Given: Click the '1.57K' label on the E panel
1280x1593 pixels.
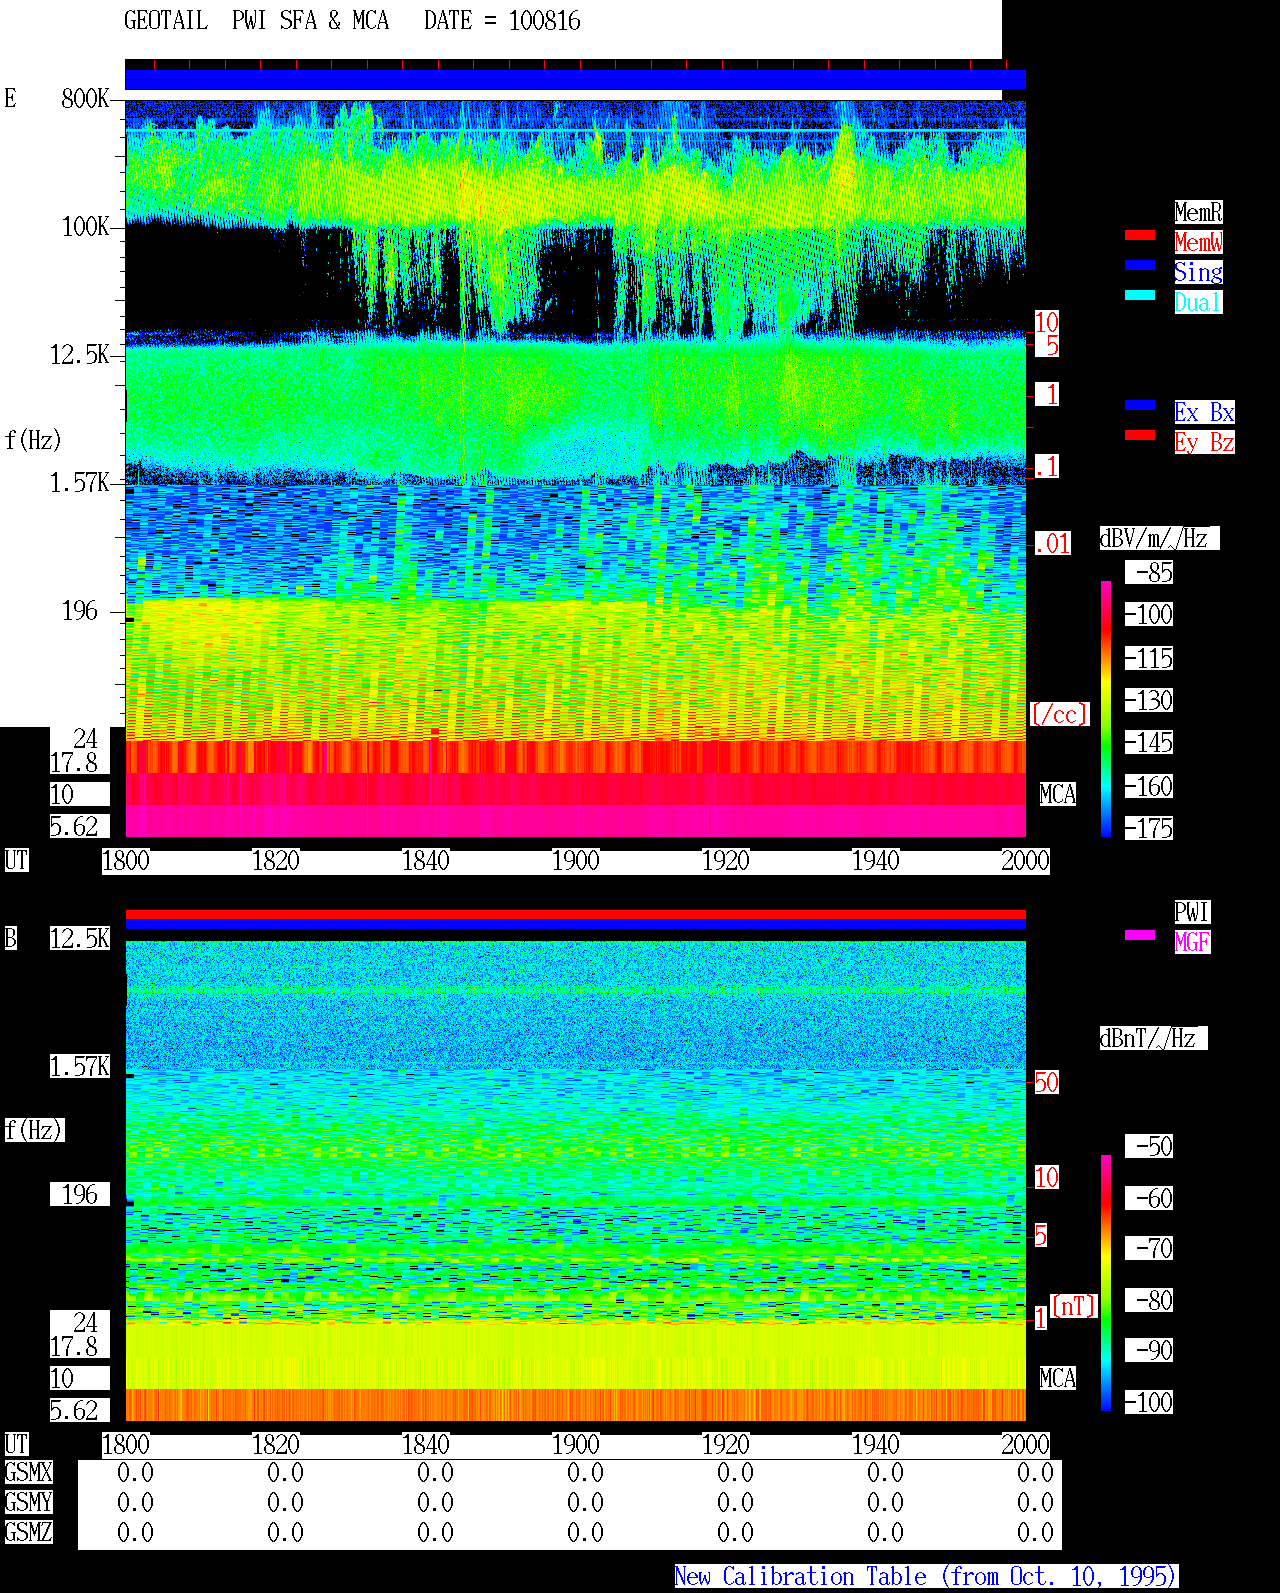Looking at the screenshot, I should (x=80, y=482).
